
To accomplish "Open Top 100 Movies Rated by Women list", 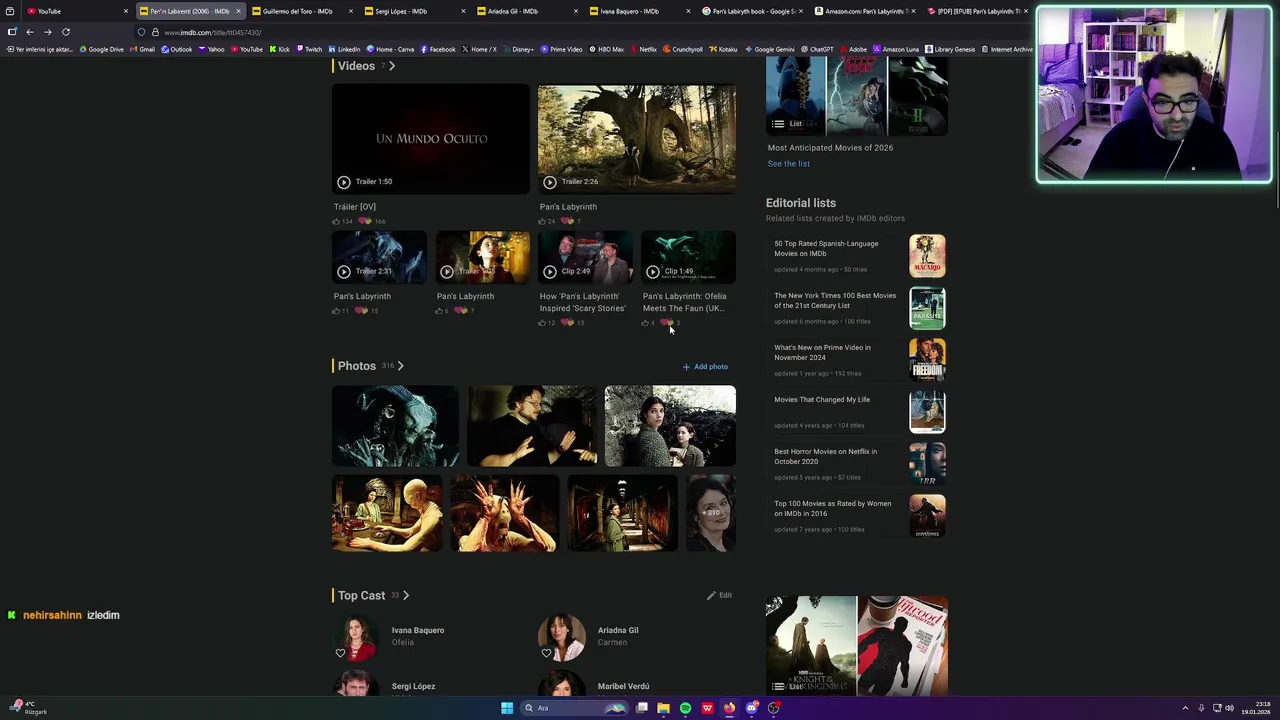I will pyautogui.click(x=832, y=508).
